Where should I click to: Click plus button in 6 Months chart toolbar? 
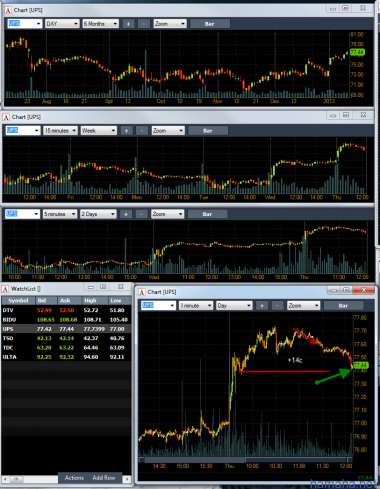(x=128, y=24)
